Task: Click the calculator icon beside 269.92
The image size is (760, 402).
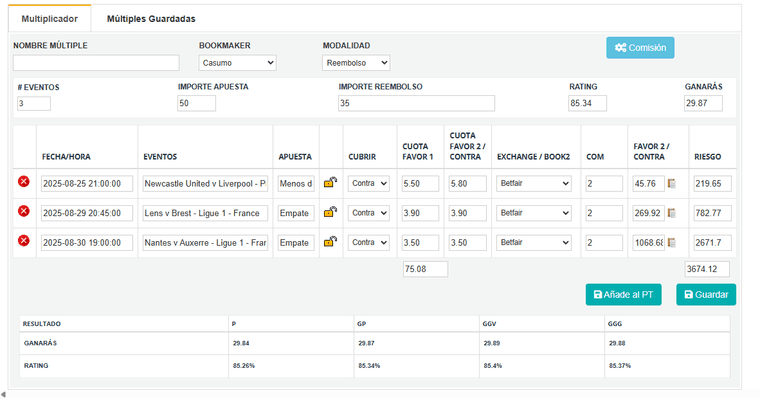Action: tap(672, 213)
